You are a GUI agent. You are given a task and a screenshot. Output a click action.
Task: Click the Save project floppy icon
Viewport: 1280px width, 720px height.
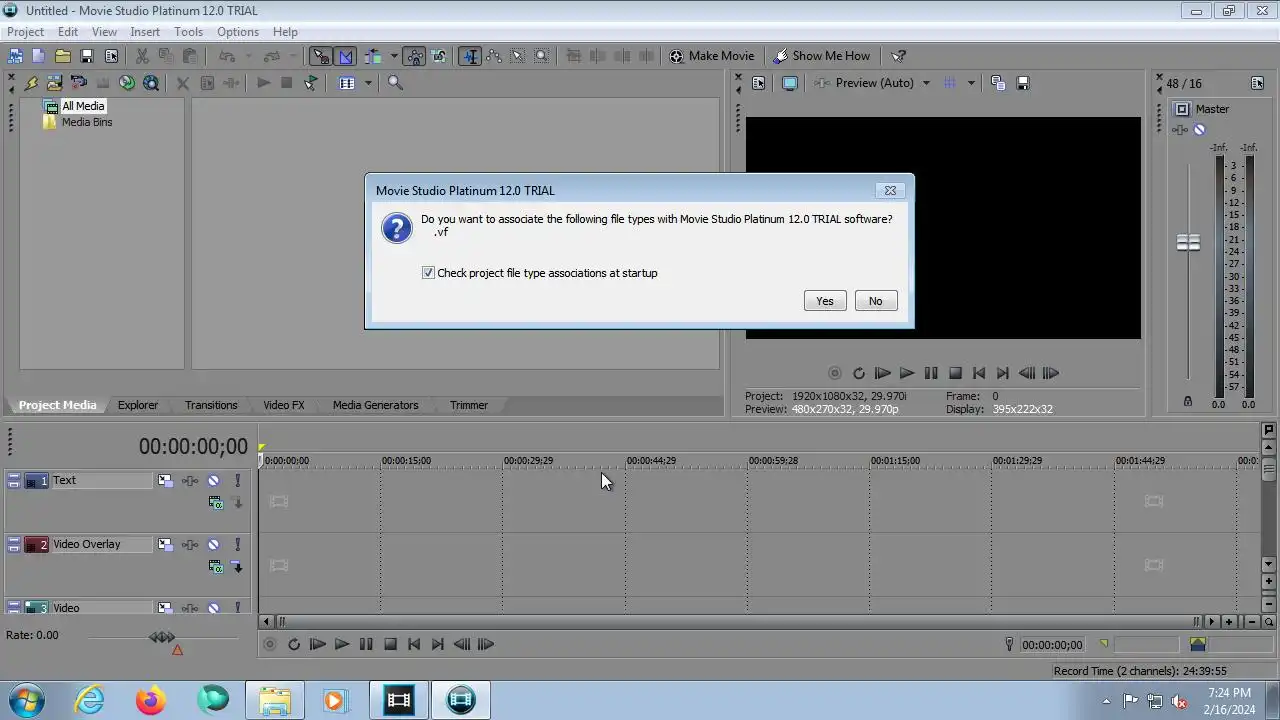87,56
